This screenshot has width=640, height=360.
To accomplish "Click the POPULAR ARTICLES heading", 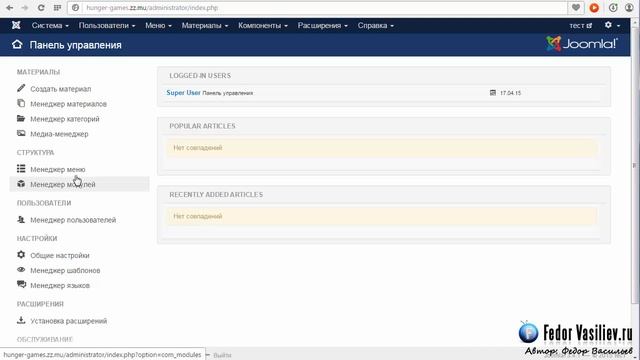I will [x=202, y=126].
